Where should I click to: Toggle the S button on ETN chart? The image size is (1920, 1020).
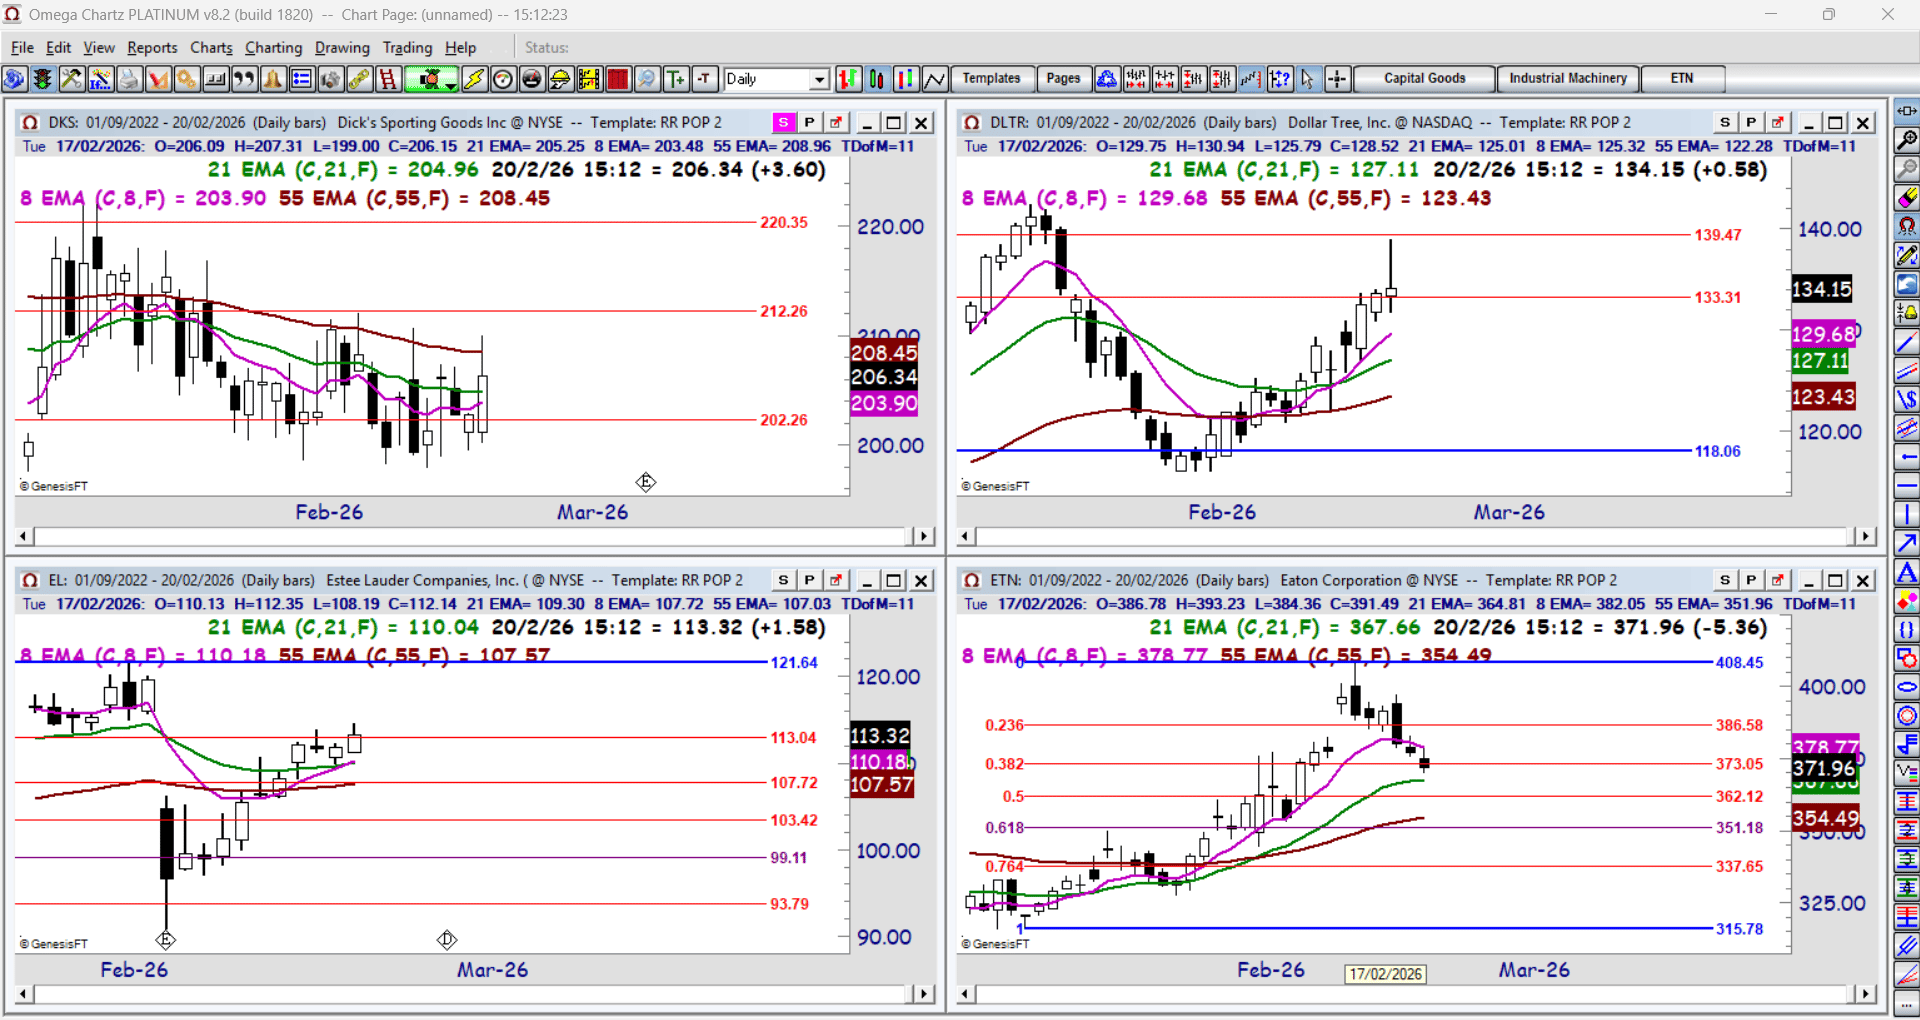click(1725, 580)
